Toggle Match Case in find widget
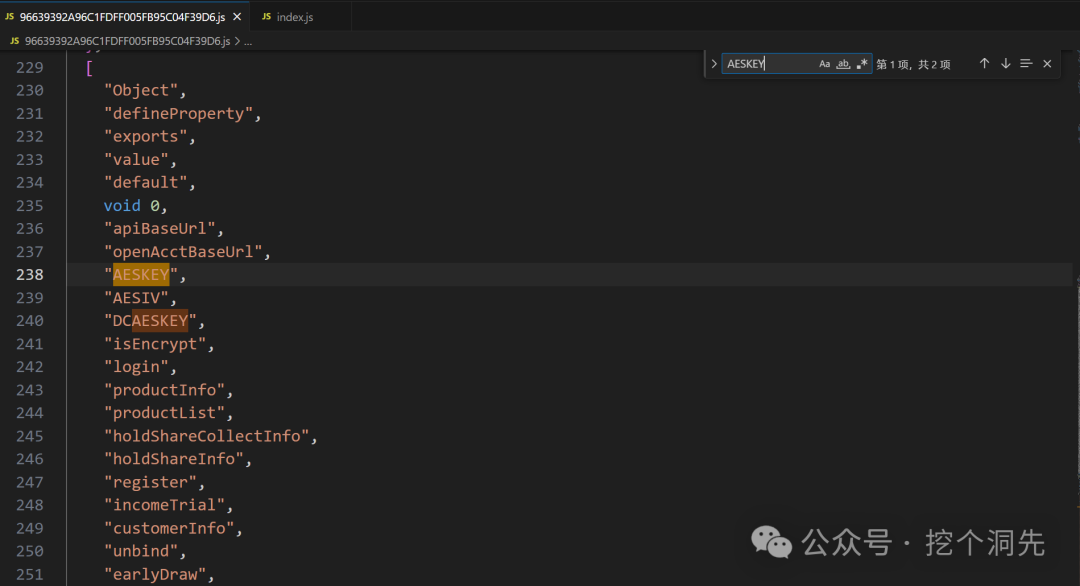The width and height of the screenshot is (1080, 586). coord(824,64)
